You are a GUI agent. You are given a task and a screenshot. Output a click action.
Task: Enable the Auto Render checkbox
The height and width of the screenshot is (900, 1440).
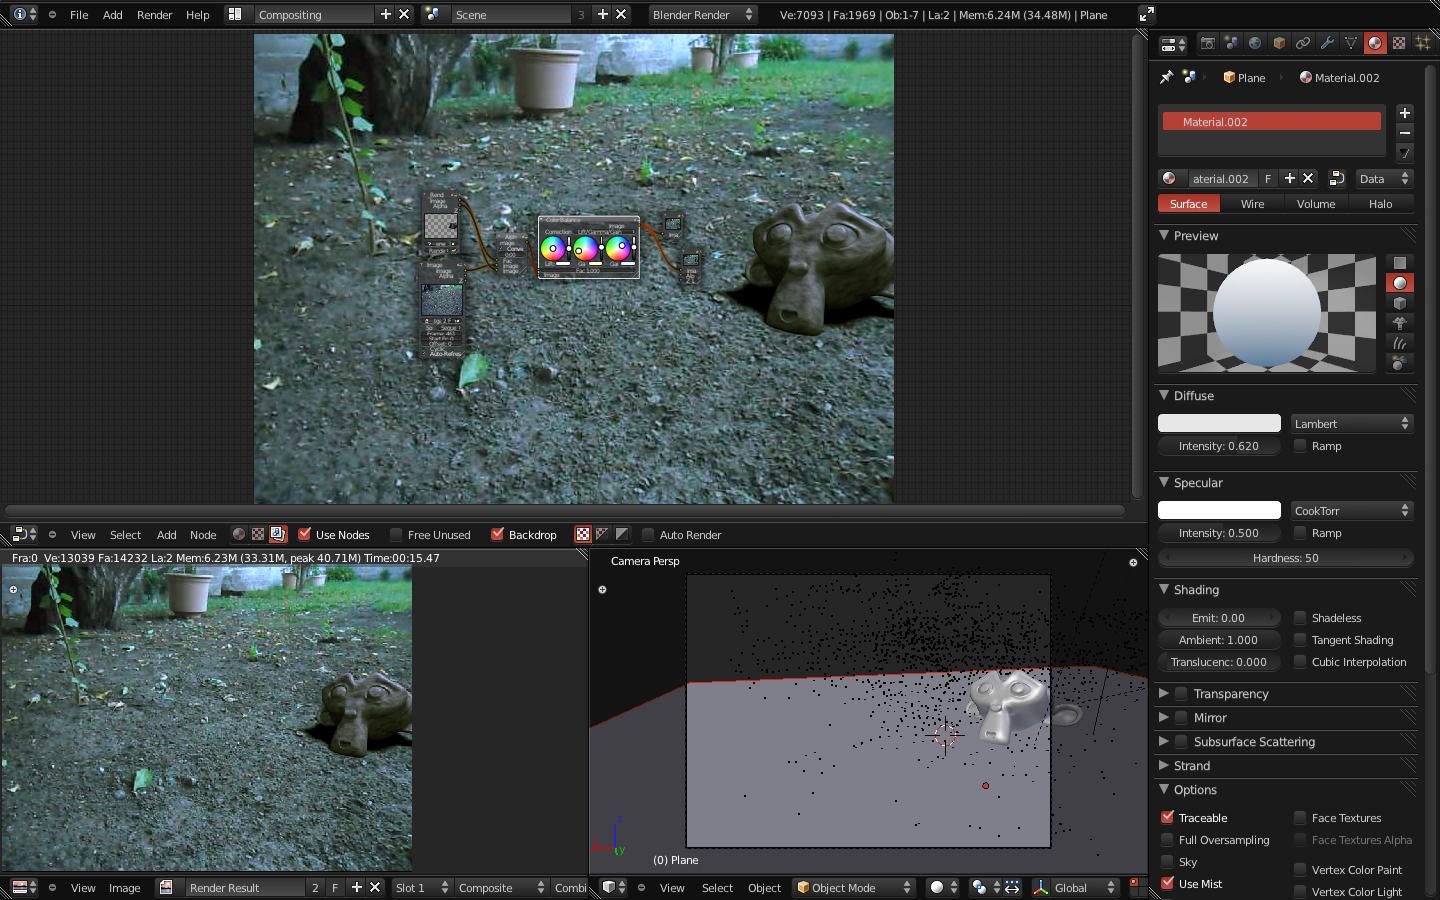[648, 534]
